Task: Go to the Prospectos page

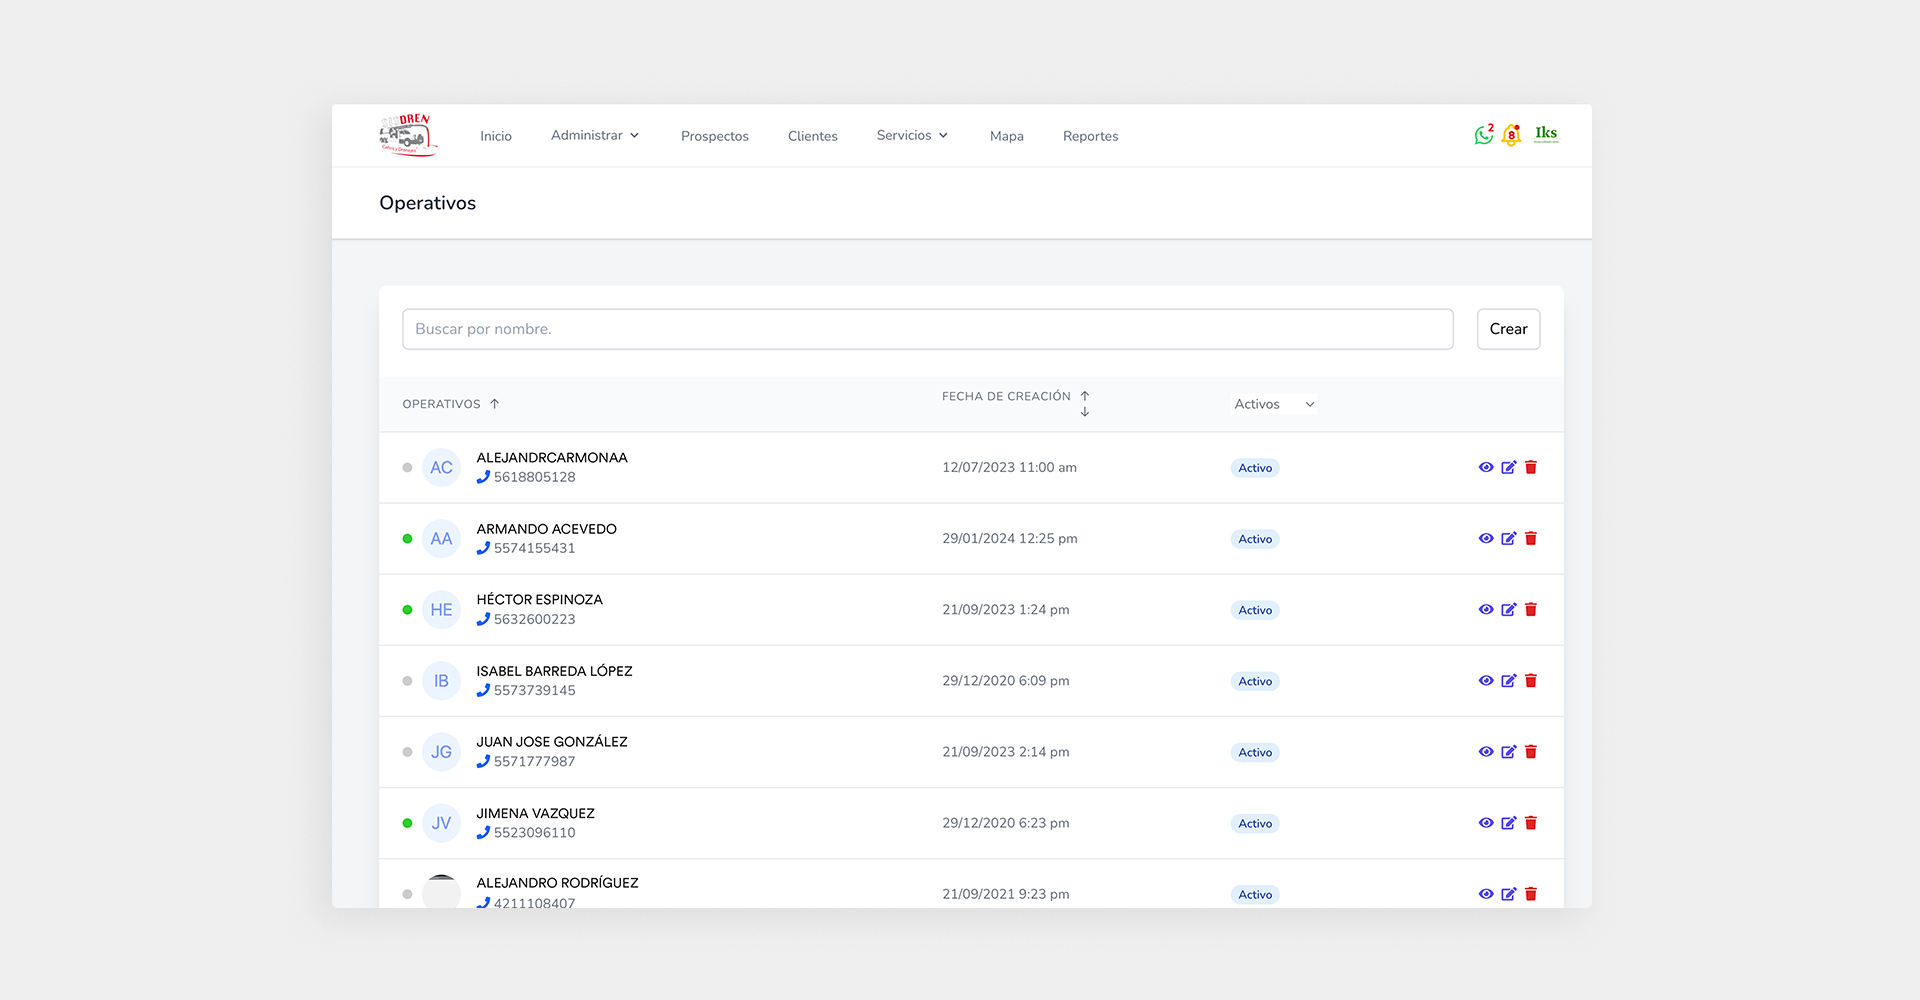Action: tap(714, 136)
